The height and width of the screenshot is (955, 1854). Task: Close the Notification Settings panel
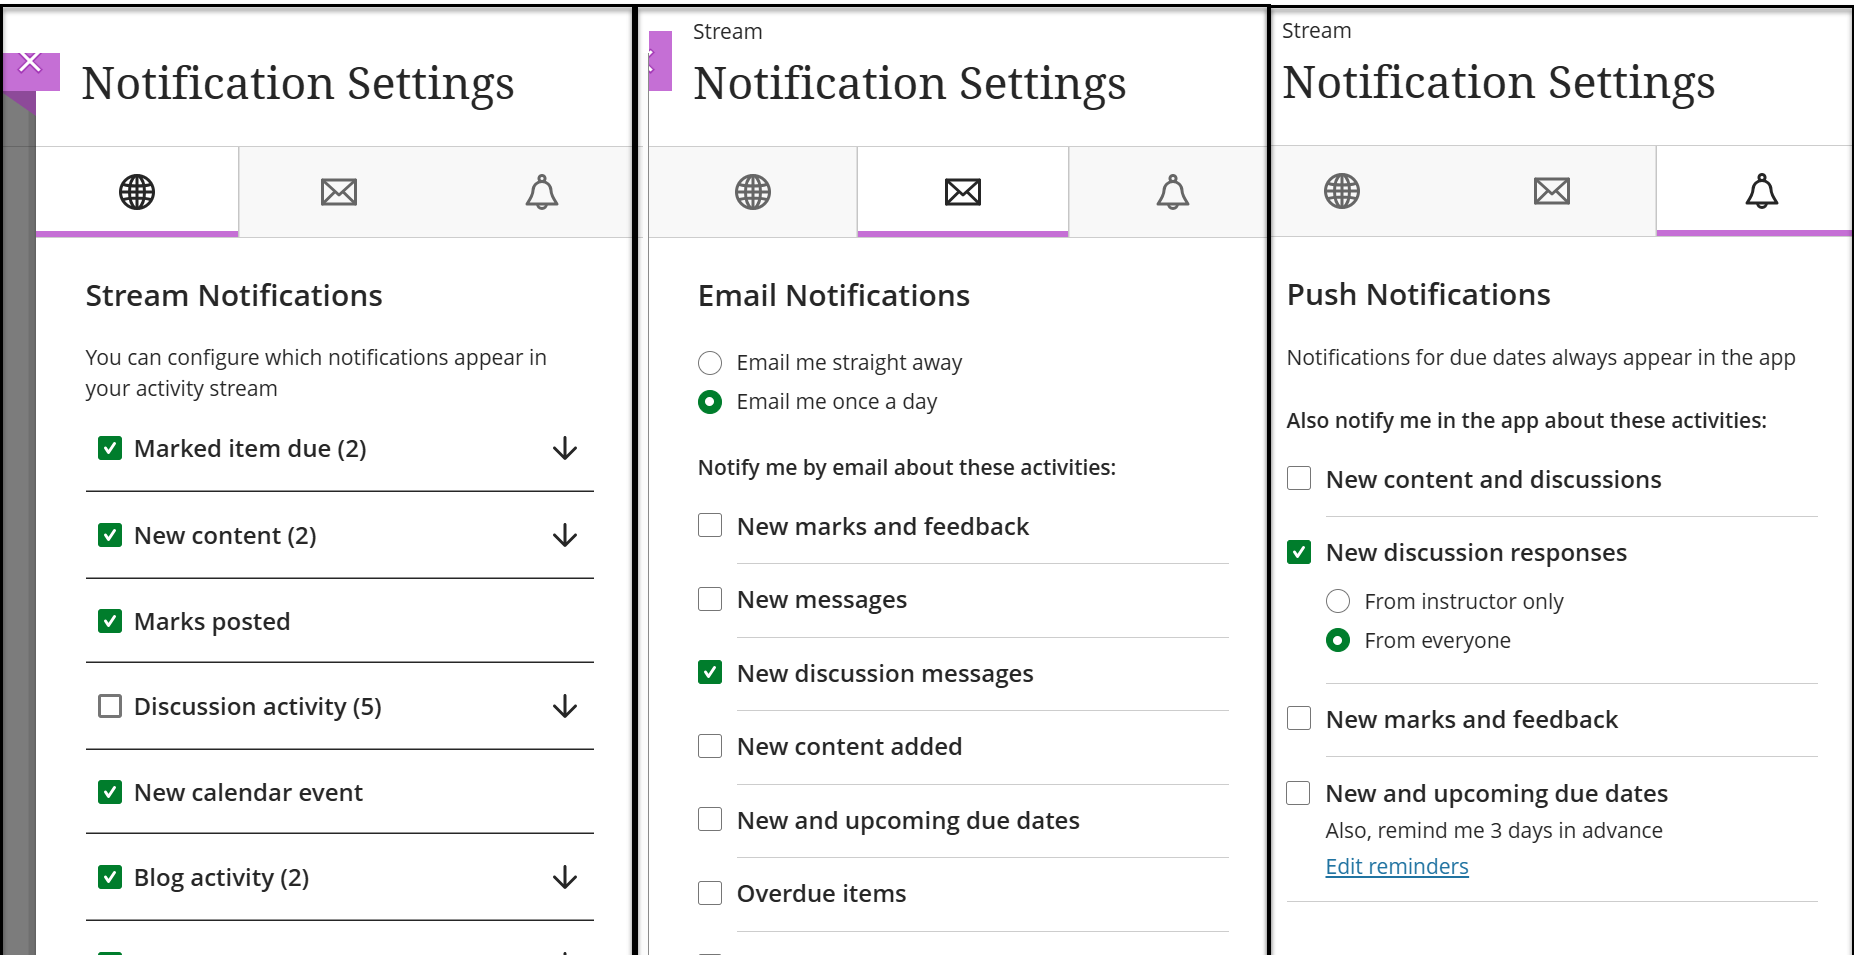(29, 60)
